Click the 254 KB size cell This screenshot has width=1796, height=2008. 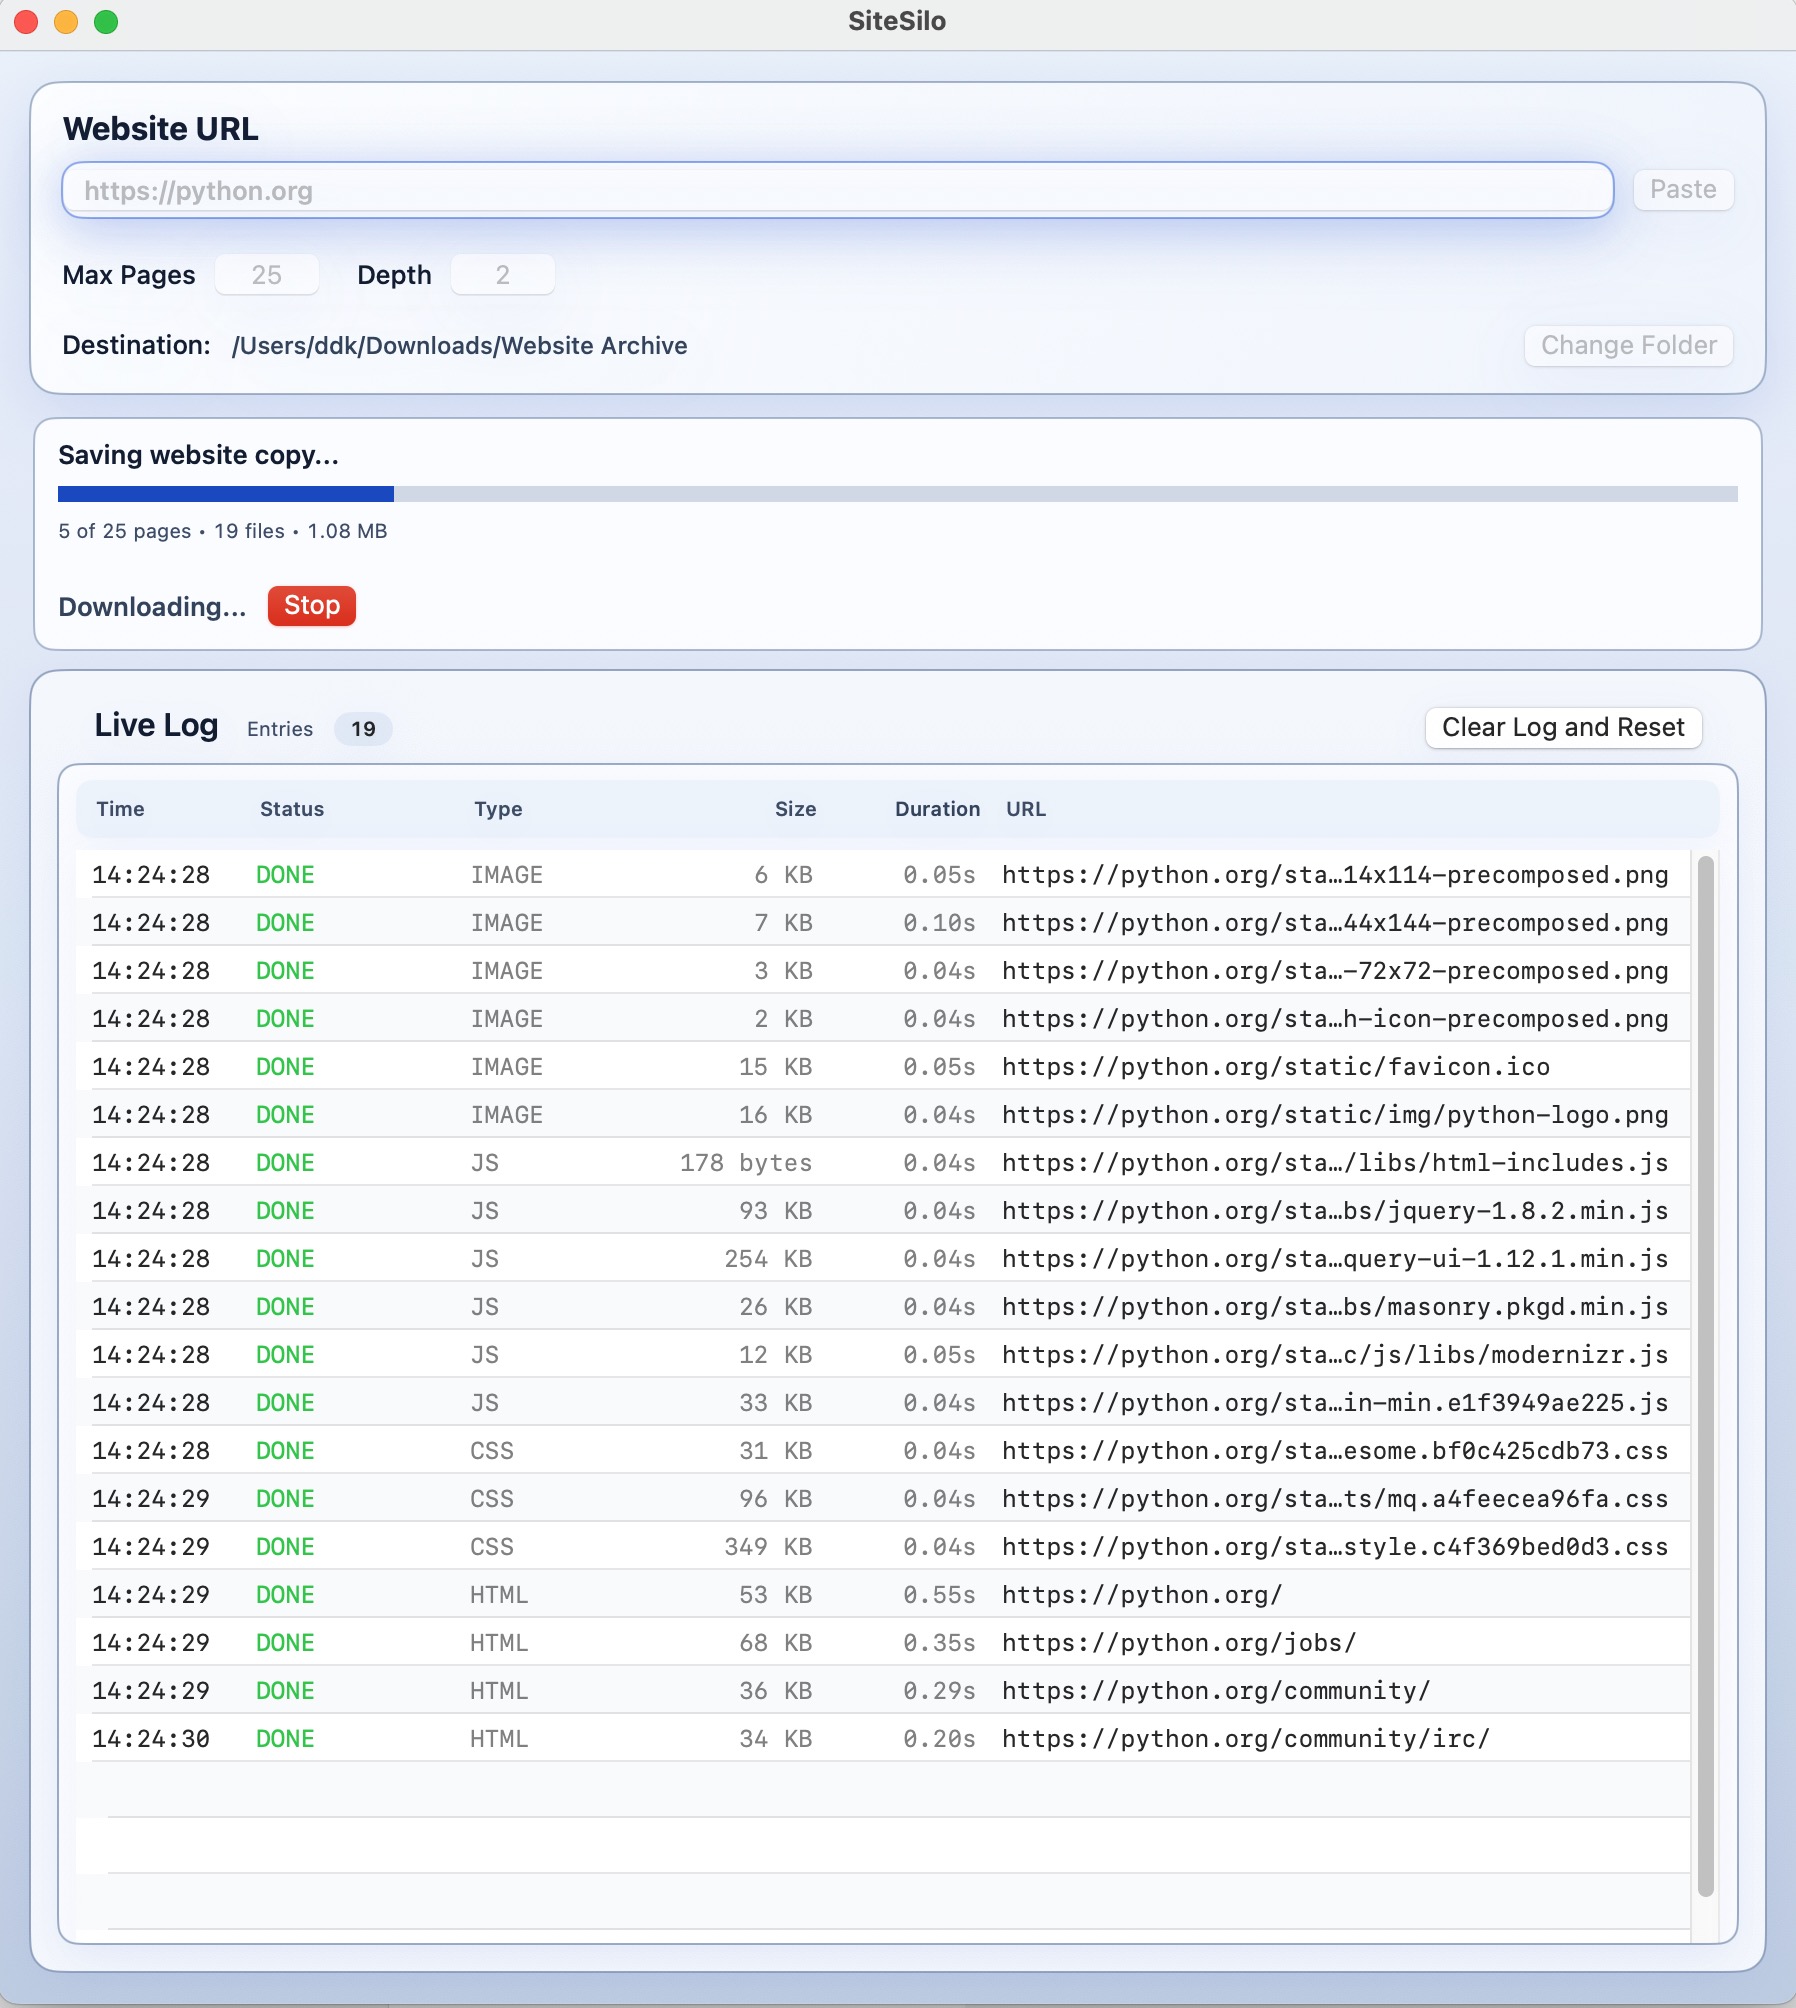pyautogui.click(x=768, y=1259)
